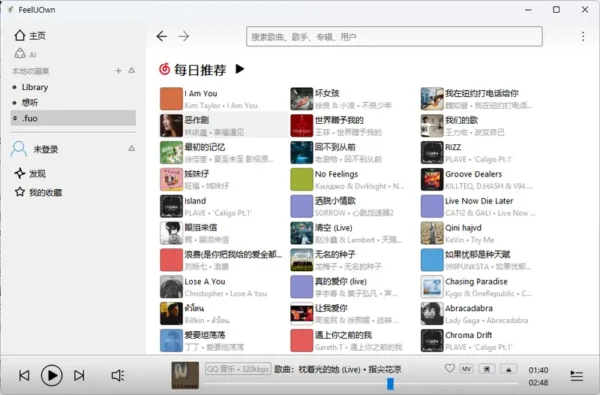The height and width of the screenshot is (395, 600).
Task: Open the MV for current song
Action: [x=466, y=369]
